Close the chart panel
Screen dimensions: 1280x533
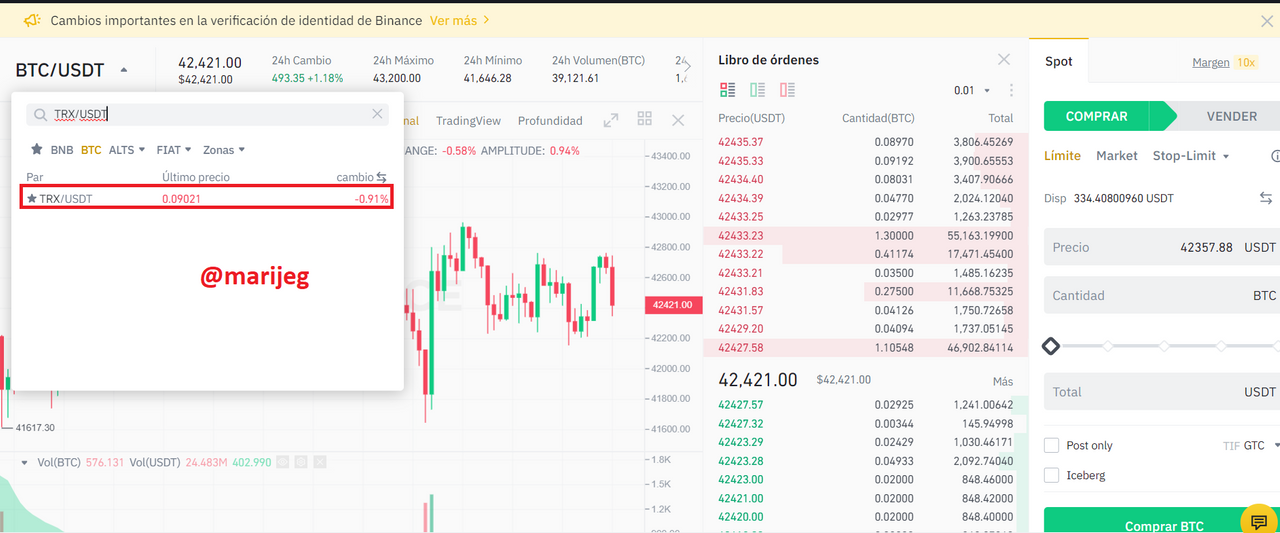click(678, 120)
